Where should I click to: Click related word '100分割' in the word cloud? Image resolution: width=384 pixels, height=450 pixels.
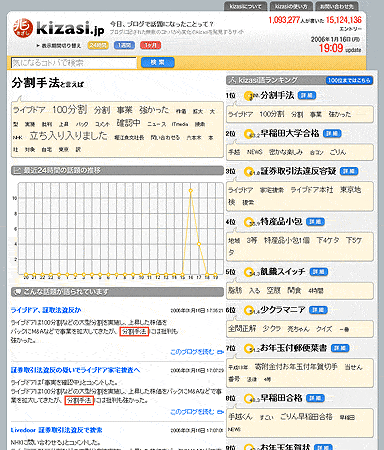[x=70, y=110]
